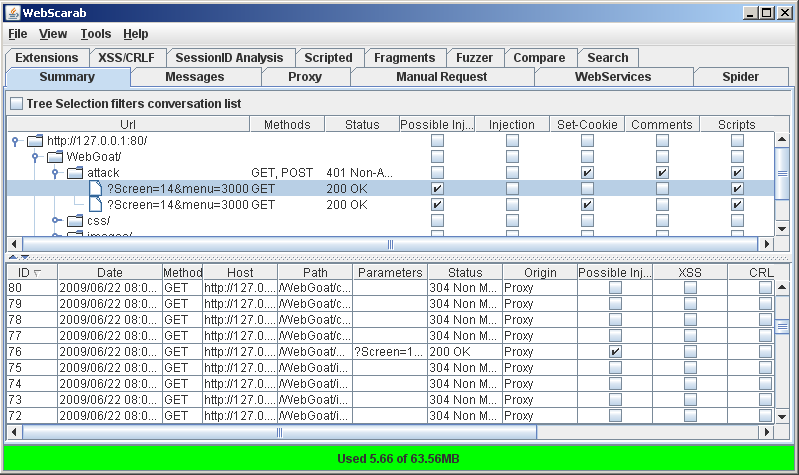Click the sort arrow in the ID column header
This screenshot has height=475, width=799.
click(38, 272)
